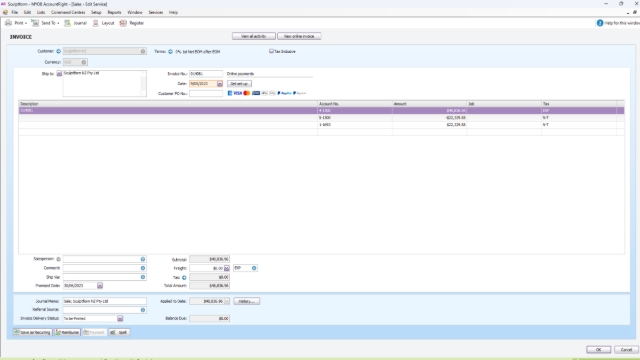The height and width of the screenshot is (360, 640).
Task: Click the Spell button
Action: tap(119, 332)
